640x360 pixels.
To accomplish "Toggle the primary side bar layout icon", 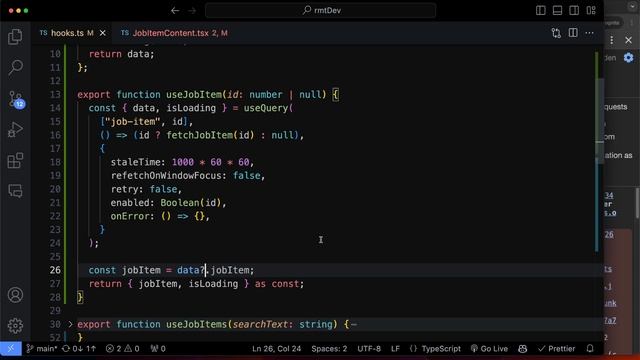I will tap(540, 11).
